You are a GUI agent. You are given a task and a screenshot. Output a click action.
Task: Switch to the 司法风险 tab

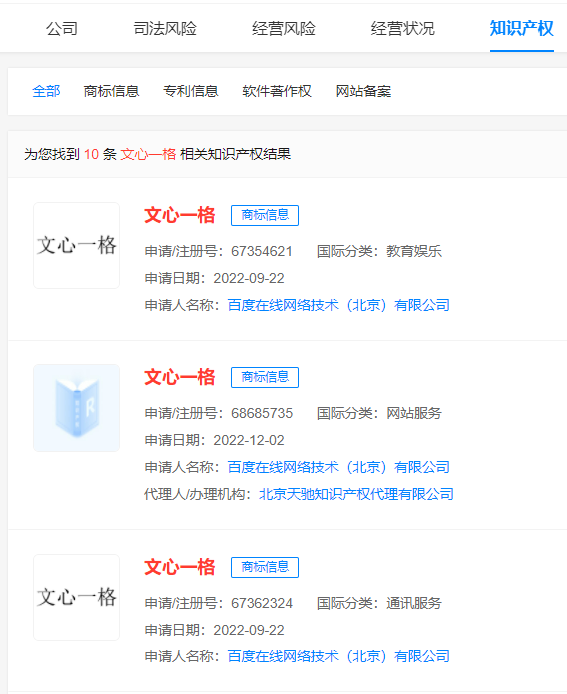pyautogui.click(x=165, y=29)
